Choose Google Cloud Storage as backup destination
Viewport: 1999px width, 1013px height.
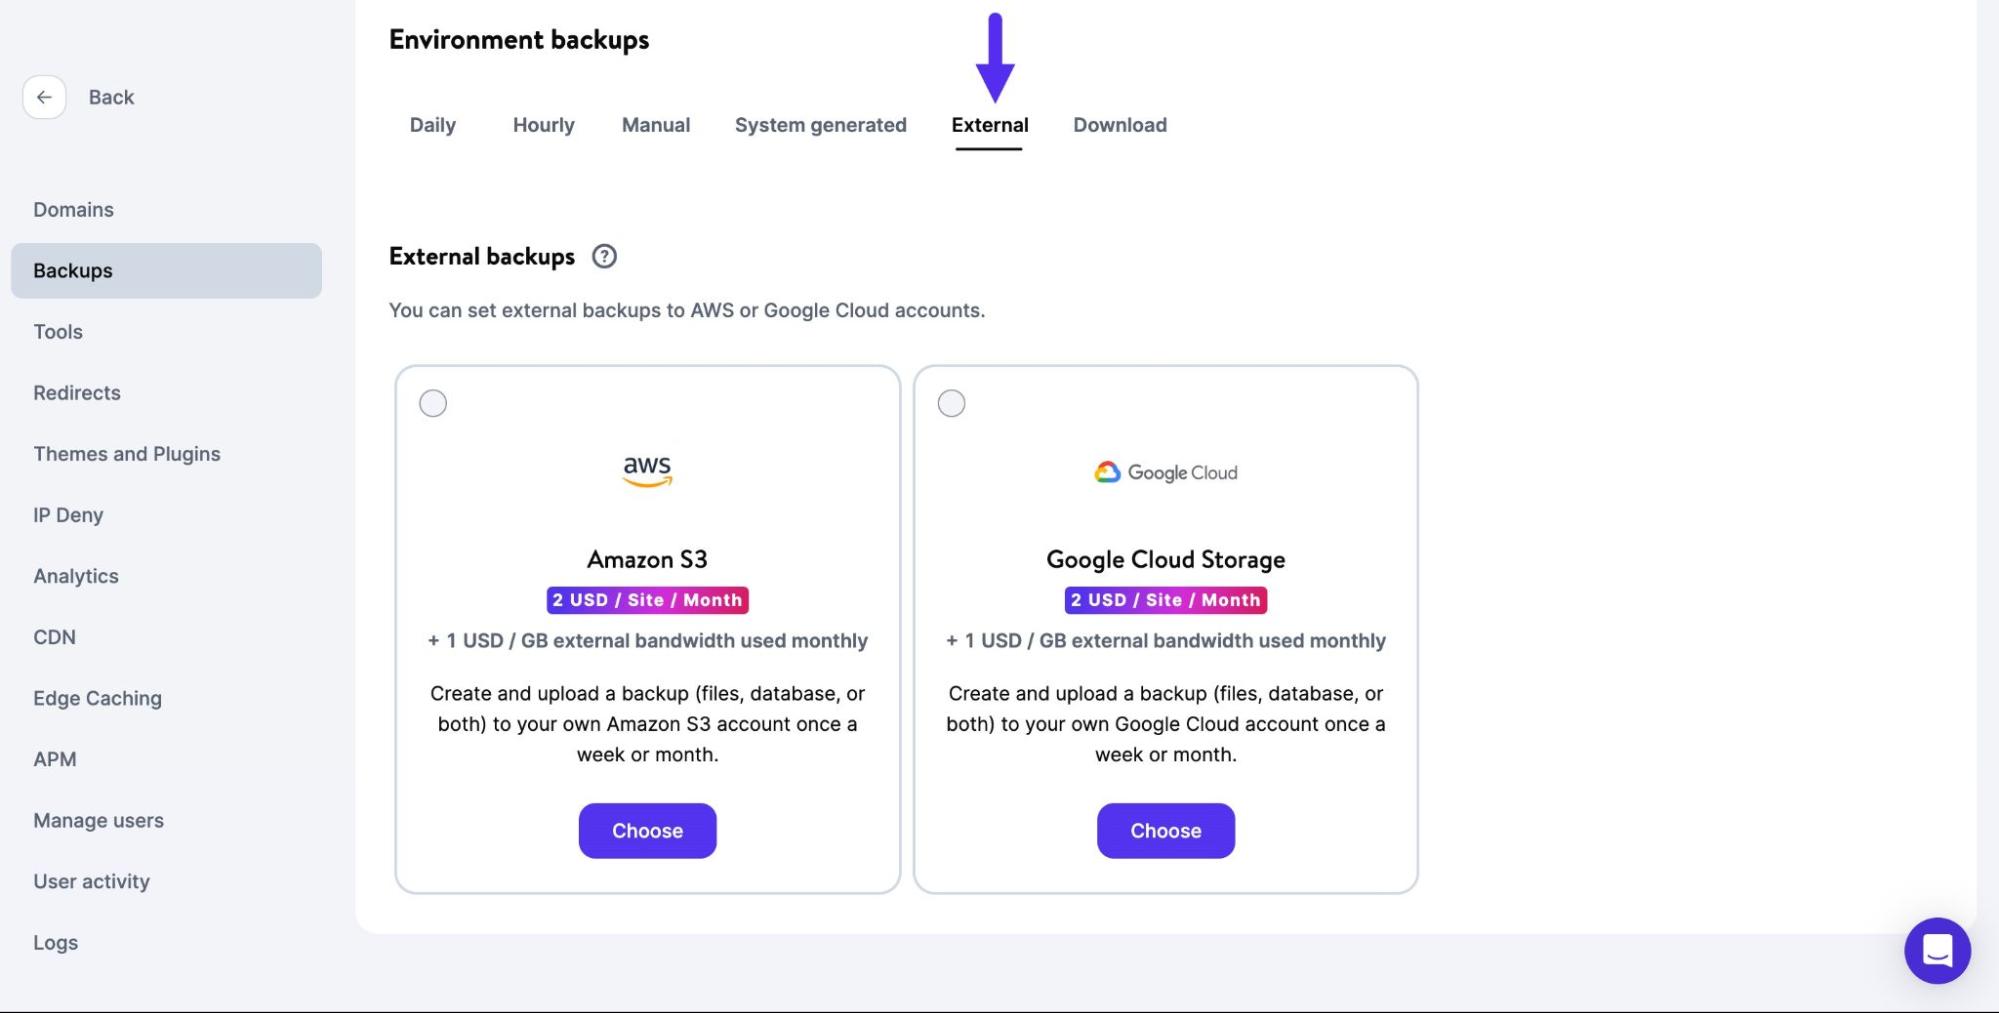point(1165,830)
